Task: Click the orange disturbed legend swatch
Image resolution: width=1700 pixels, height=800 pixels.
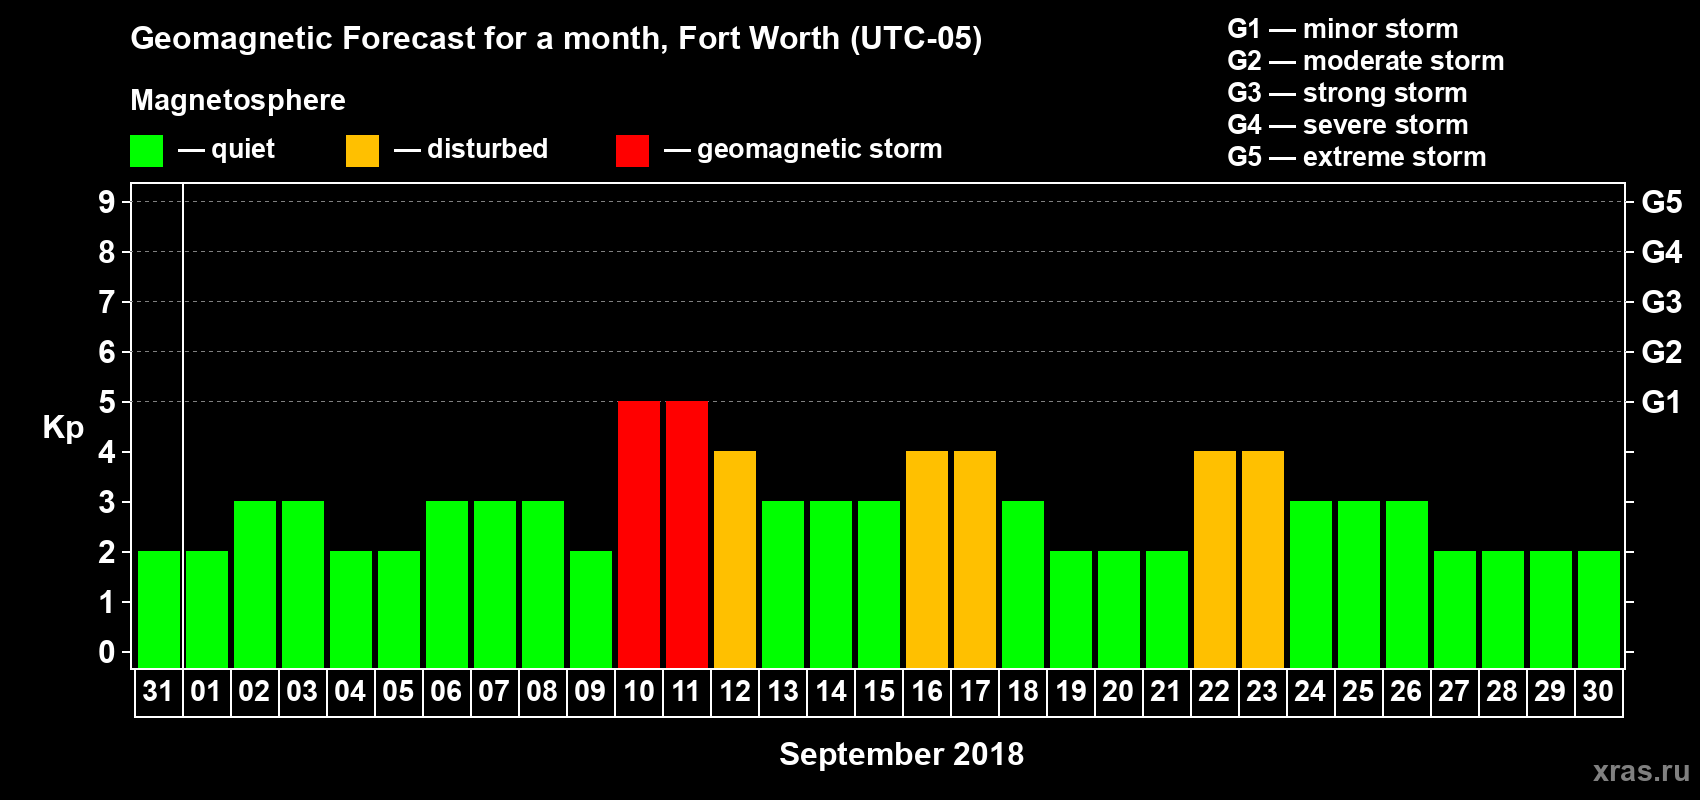Action: [362, 151]
